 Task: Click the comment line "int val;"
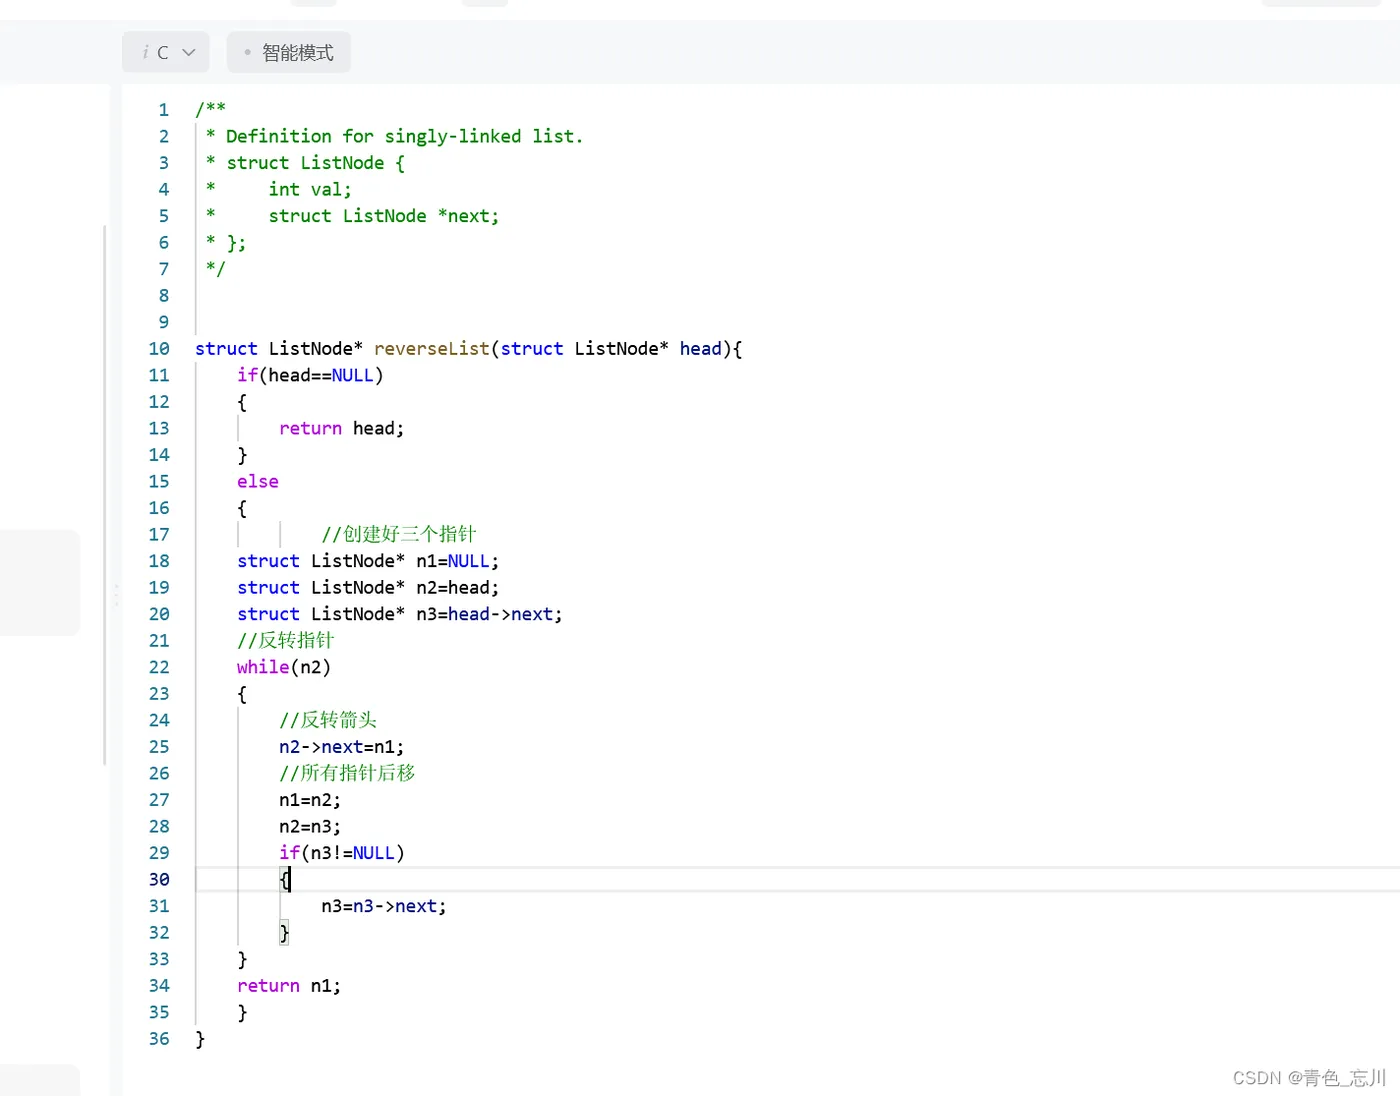tap(310, 190)
